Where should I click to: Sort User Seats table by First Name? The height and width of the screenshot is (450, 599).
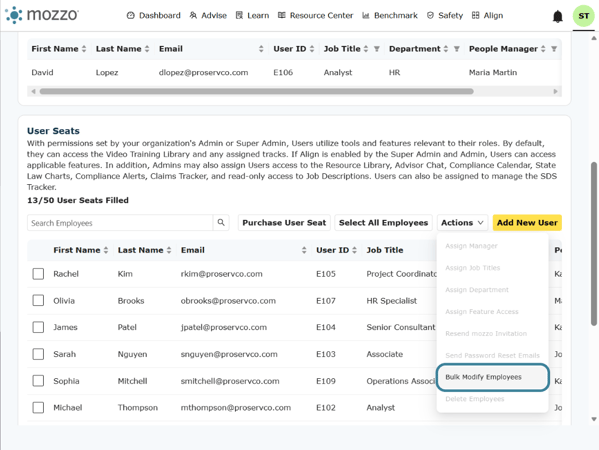click(106, 250)
